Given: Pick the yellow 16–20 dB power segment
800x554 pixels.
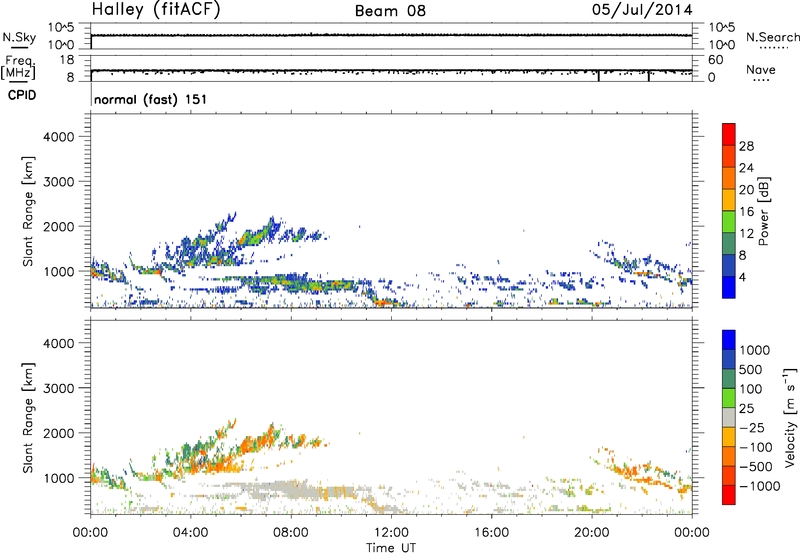Looking at the screenshot, I should 729,200.
